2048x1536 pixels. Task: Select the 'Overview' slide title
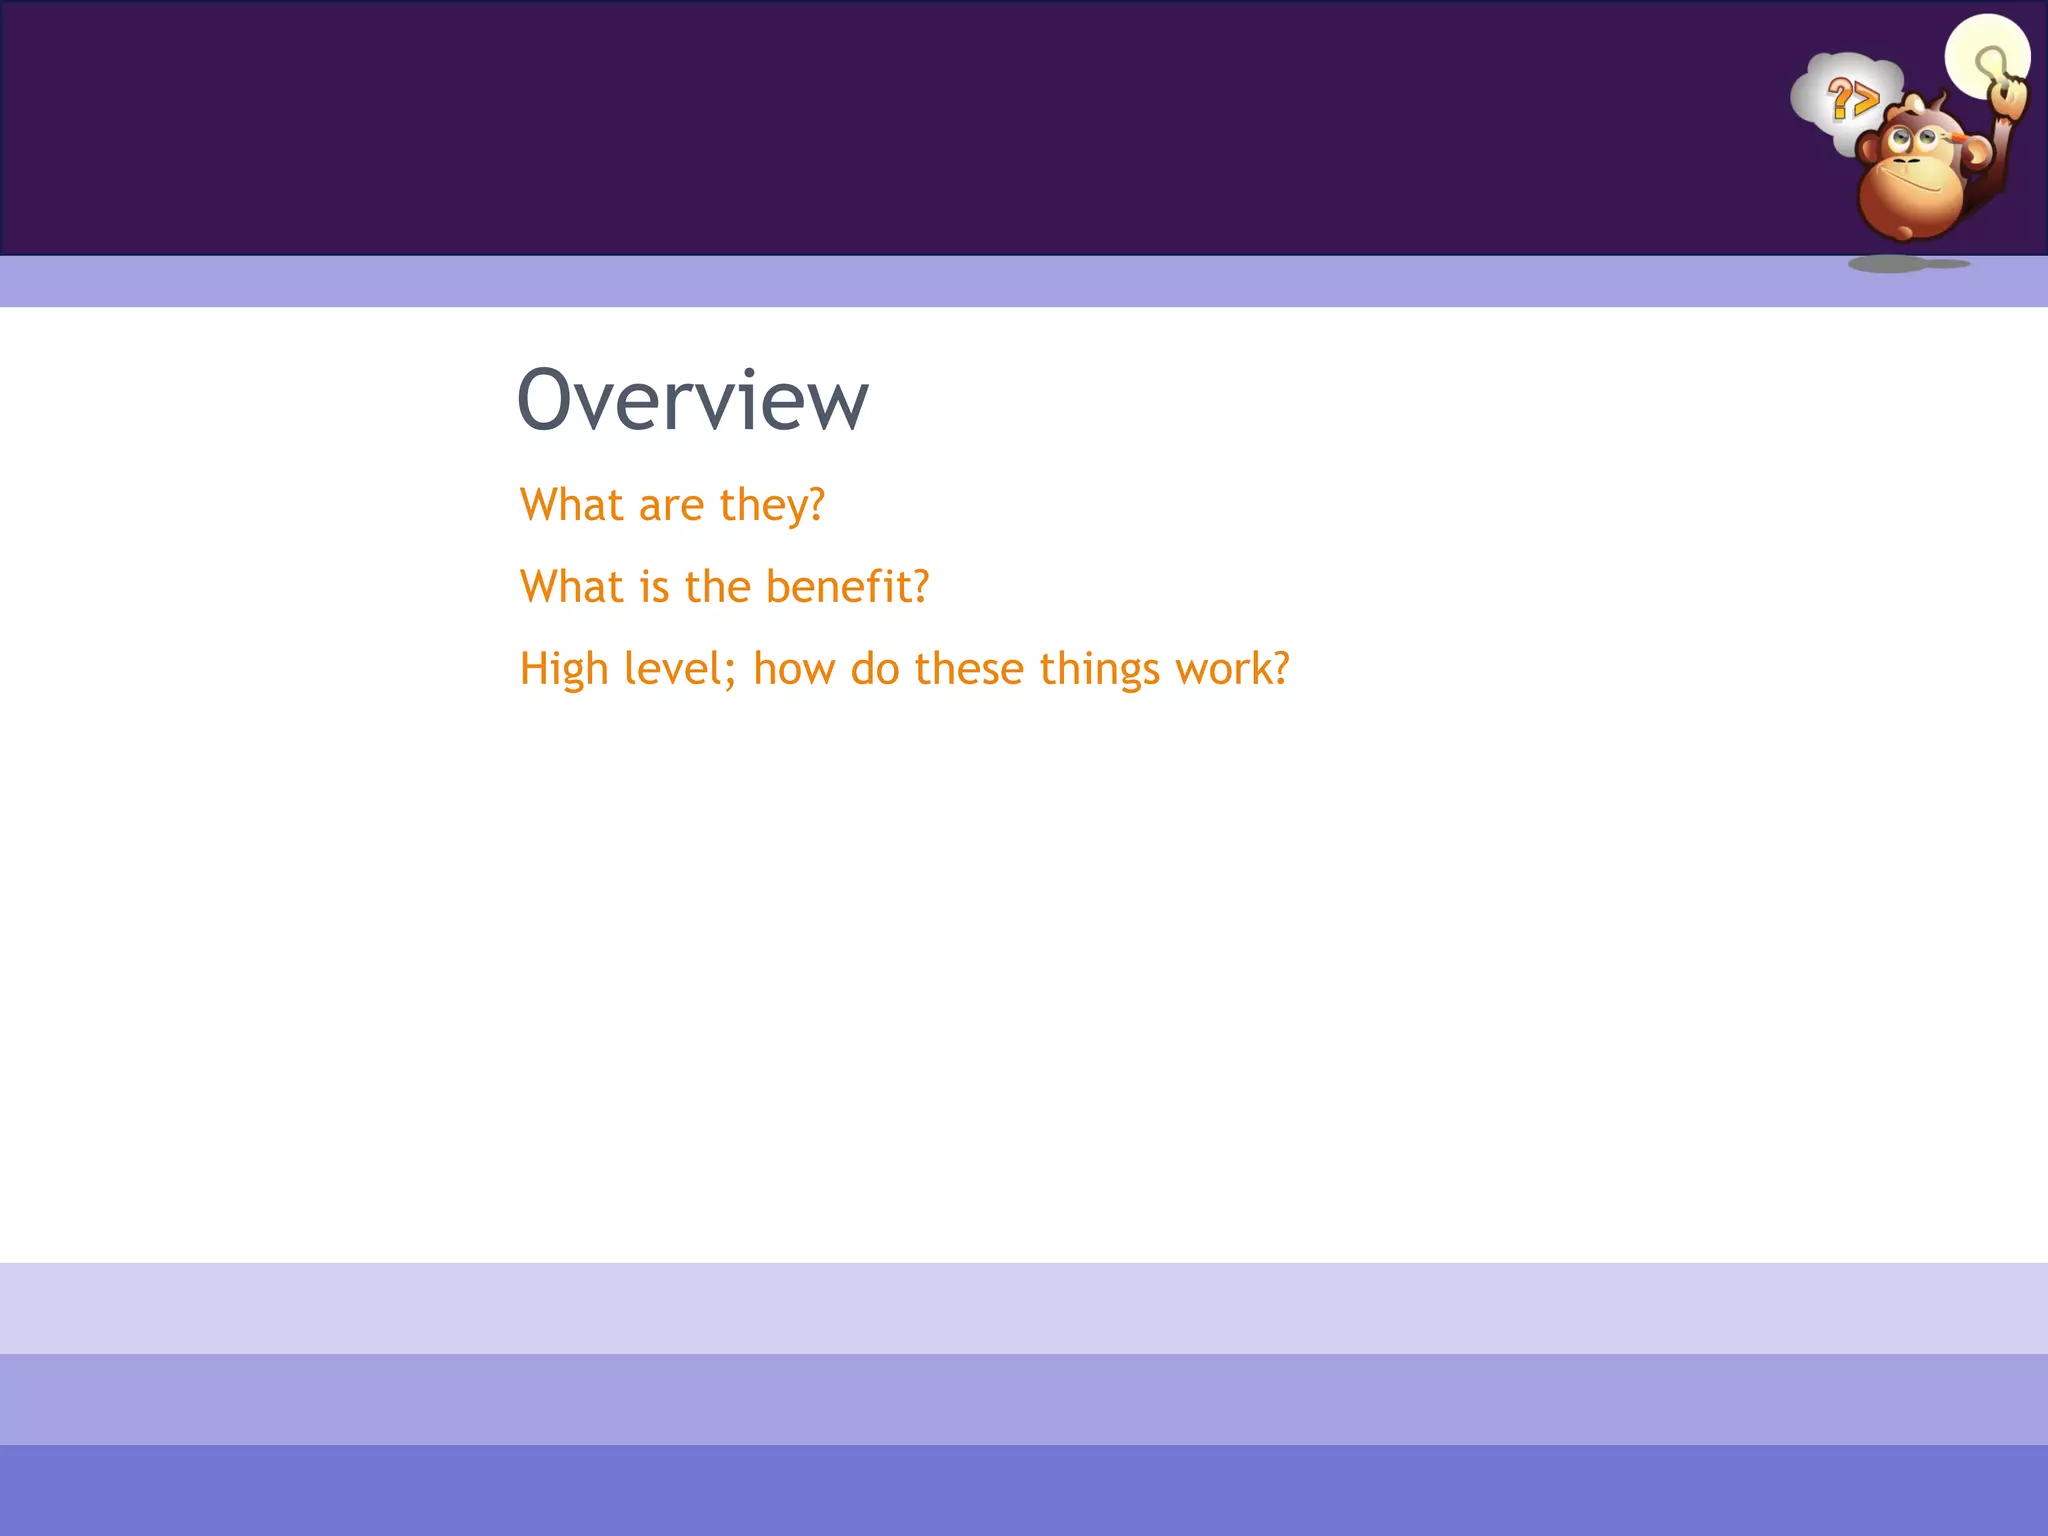[693, 400]
